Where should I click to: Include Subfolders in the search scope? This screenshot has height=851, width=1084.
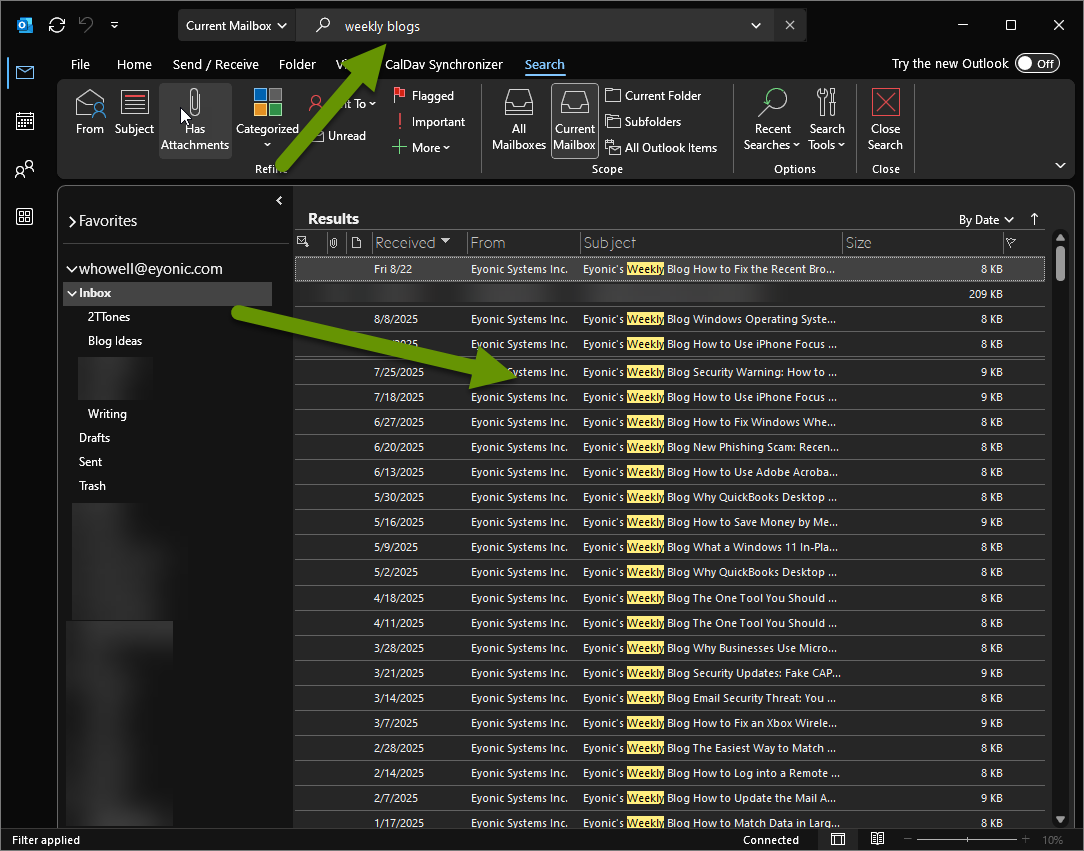tap(644, 122)
